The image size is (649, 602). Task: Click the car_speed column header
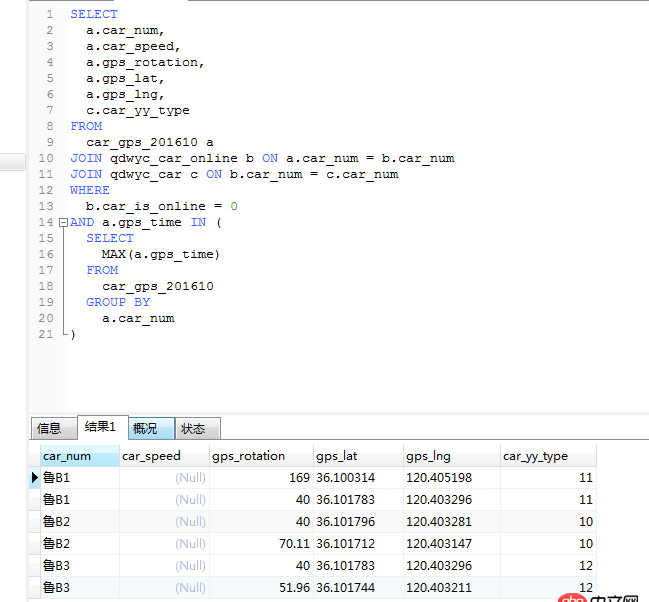click(x=164, y=456)
